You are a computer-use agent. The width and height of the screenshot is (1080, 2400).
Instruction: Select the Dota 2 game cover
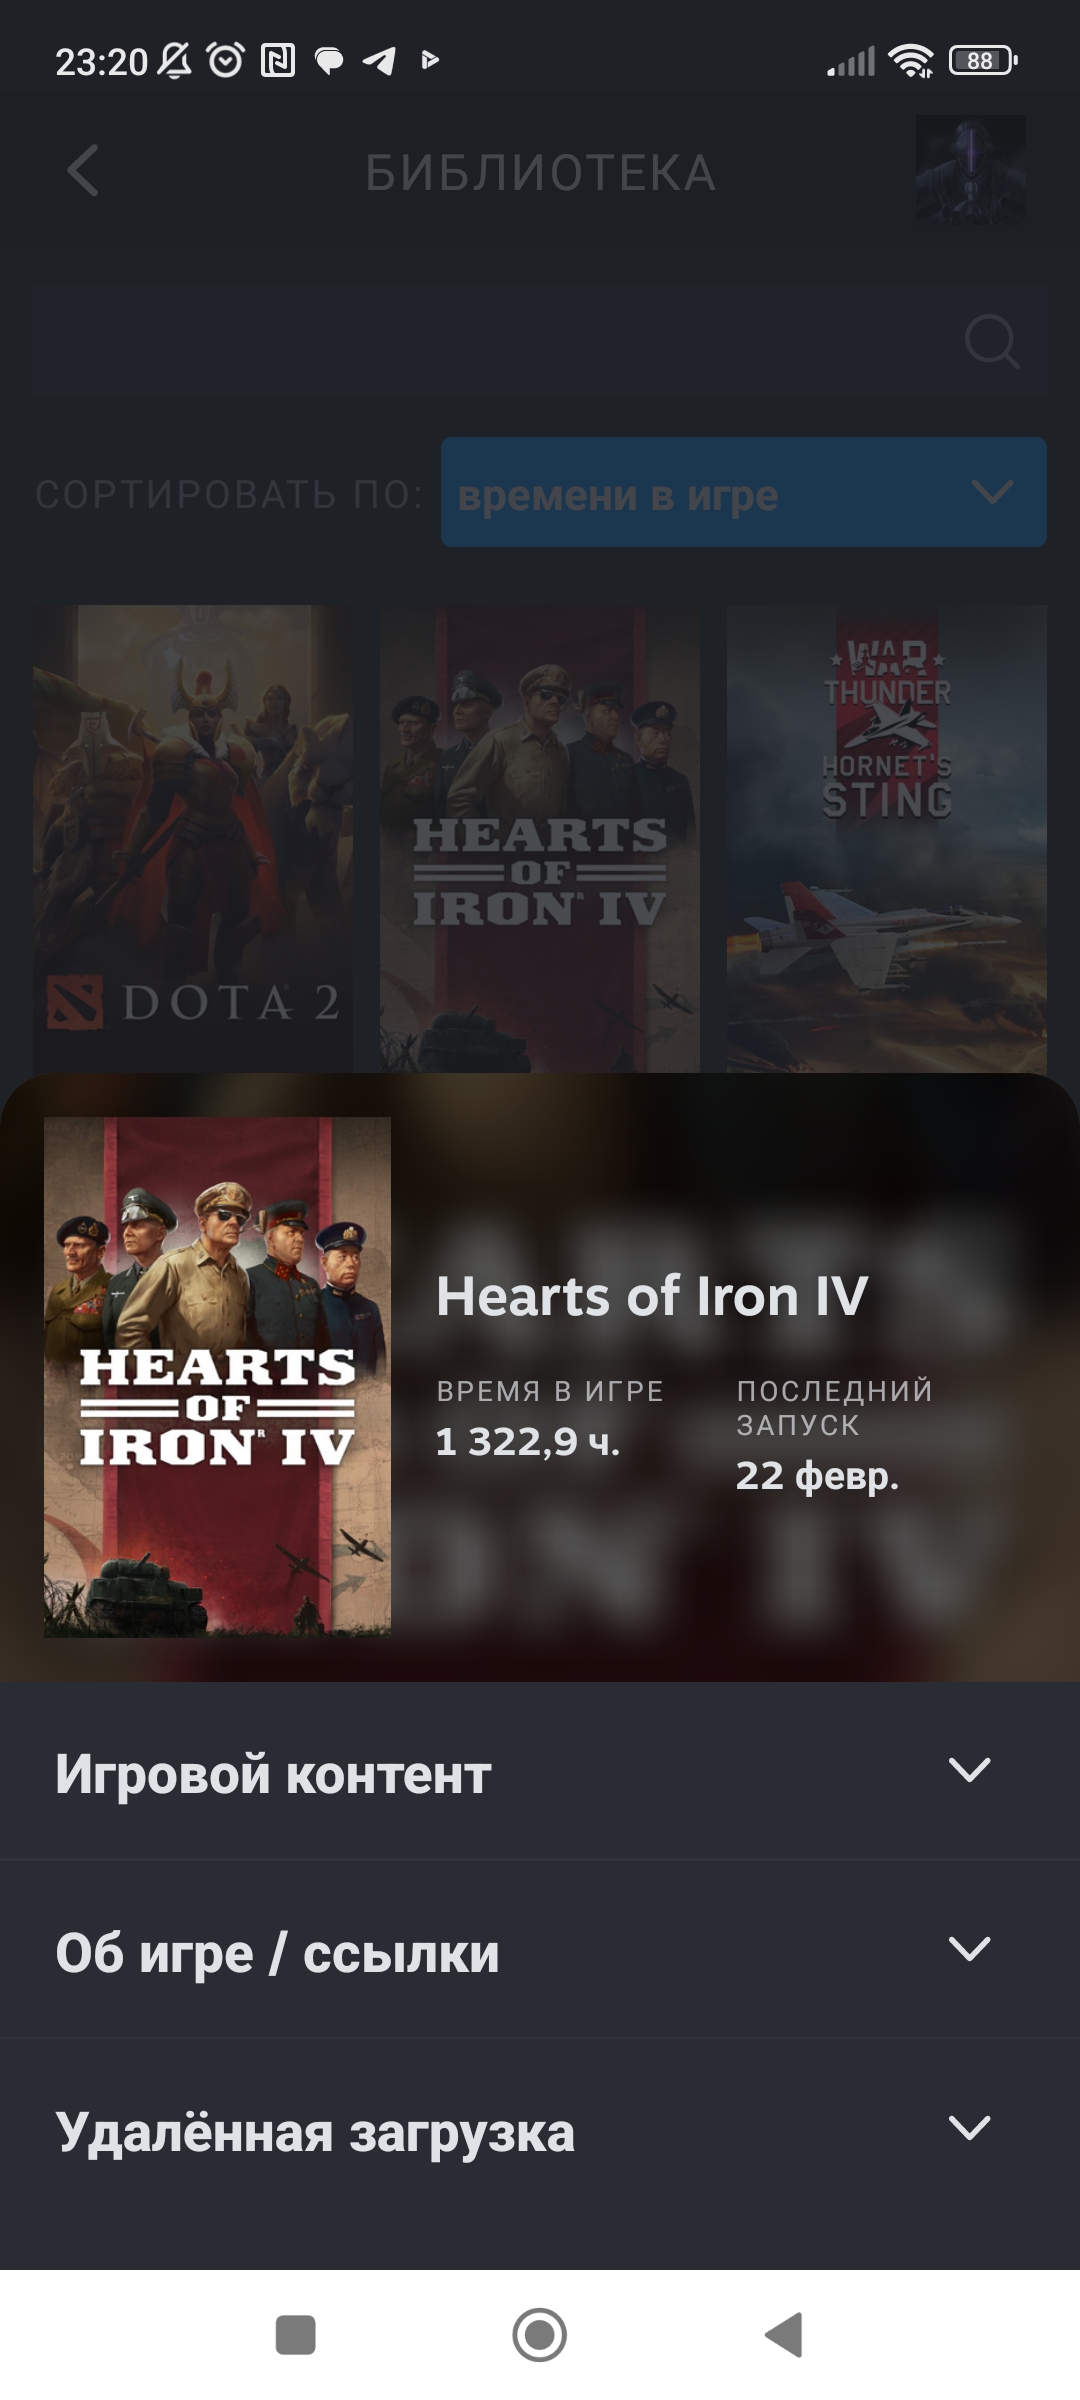point(193,838)
